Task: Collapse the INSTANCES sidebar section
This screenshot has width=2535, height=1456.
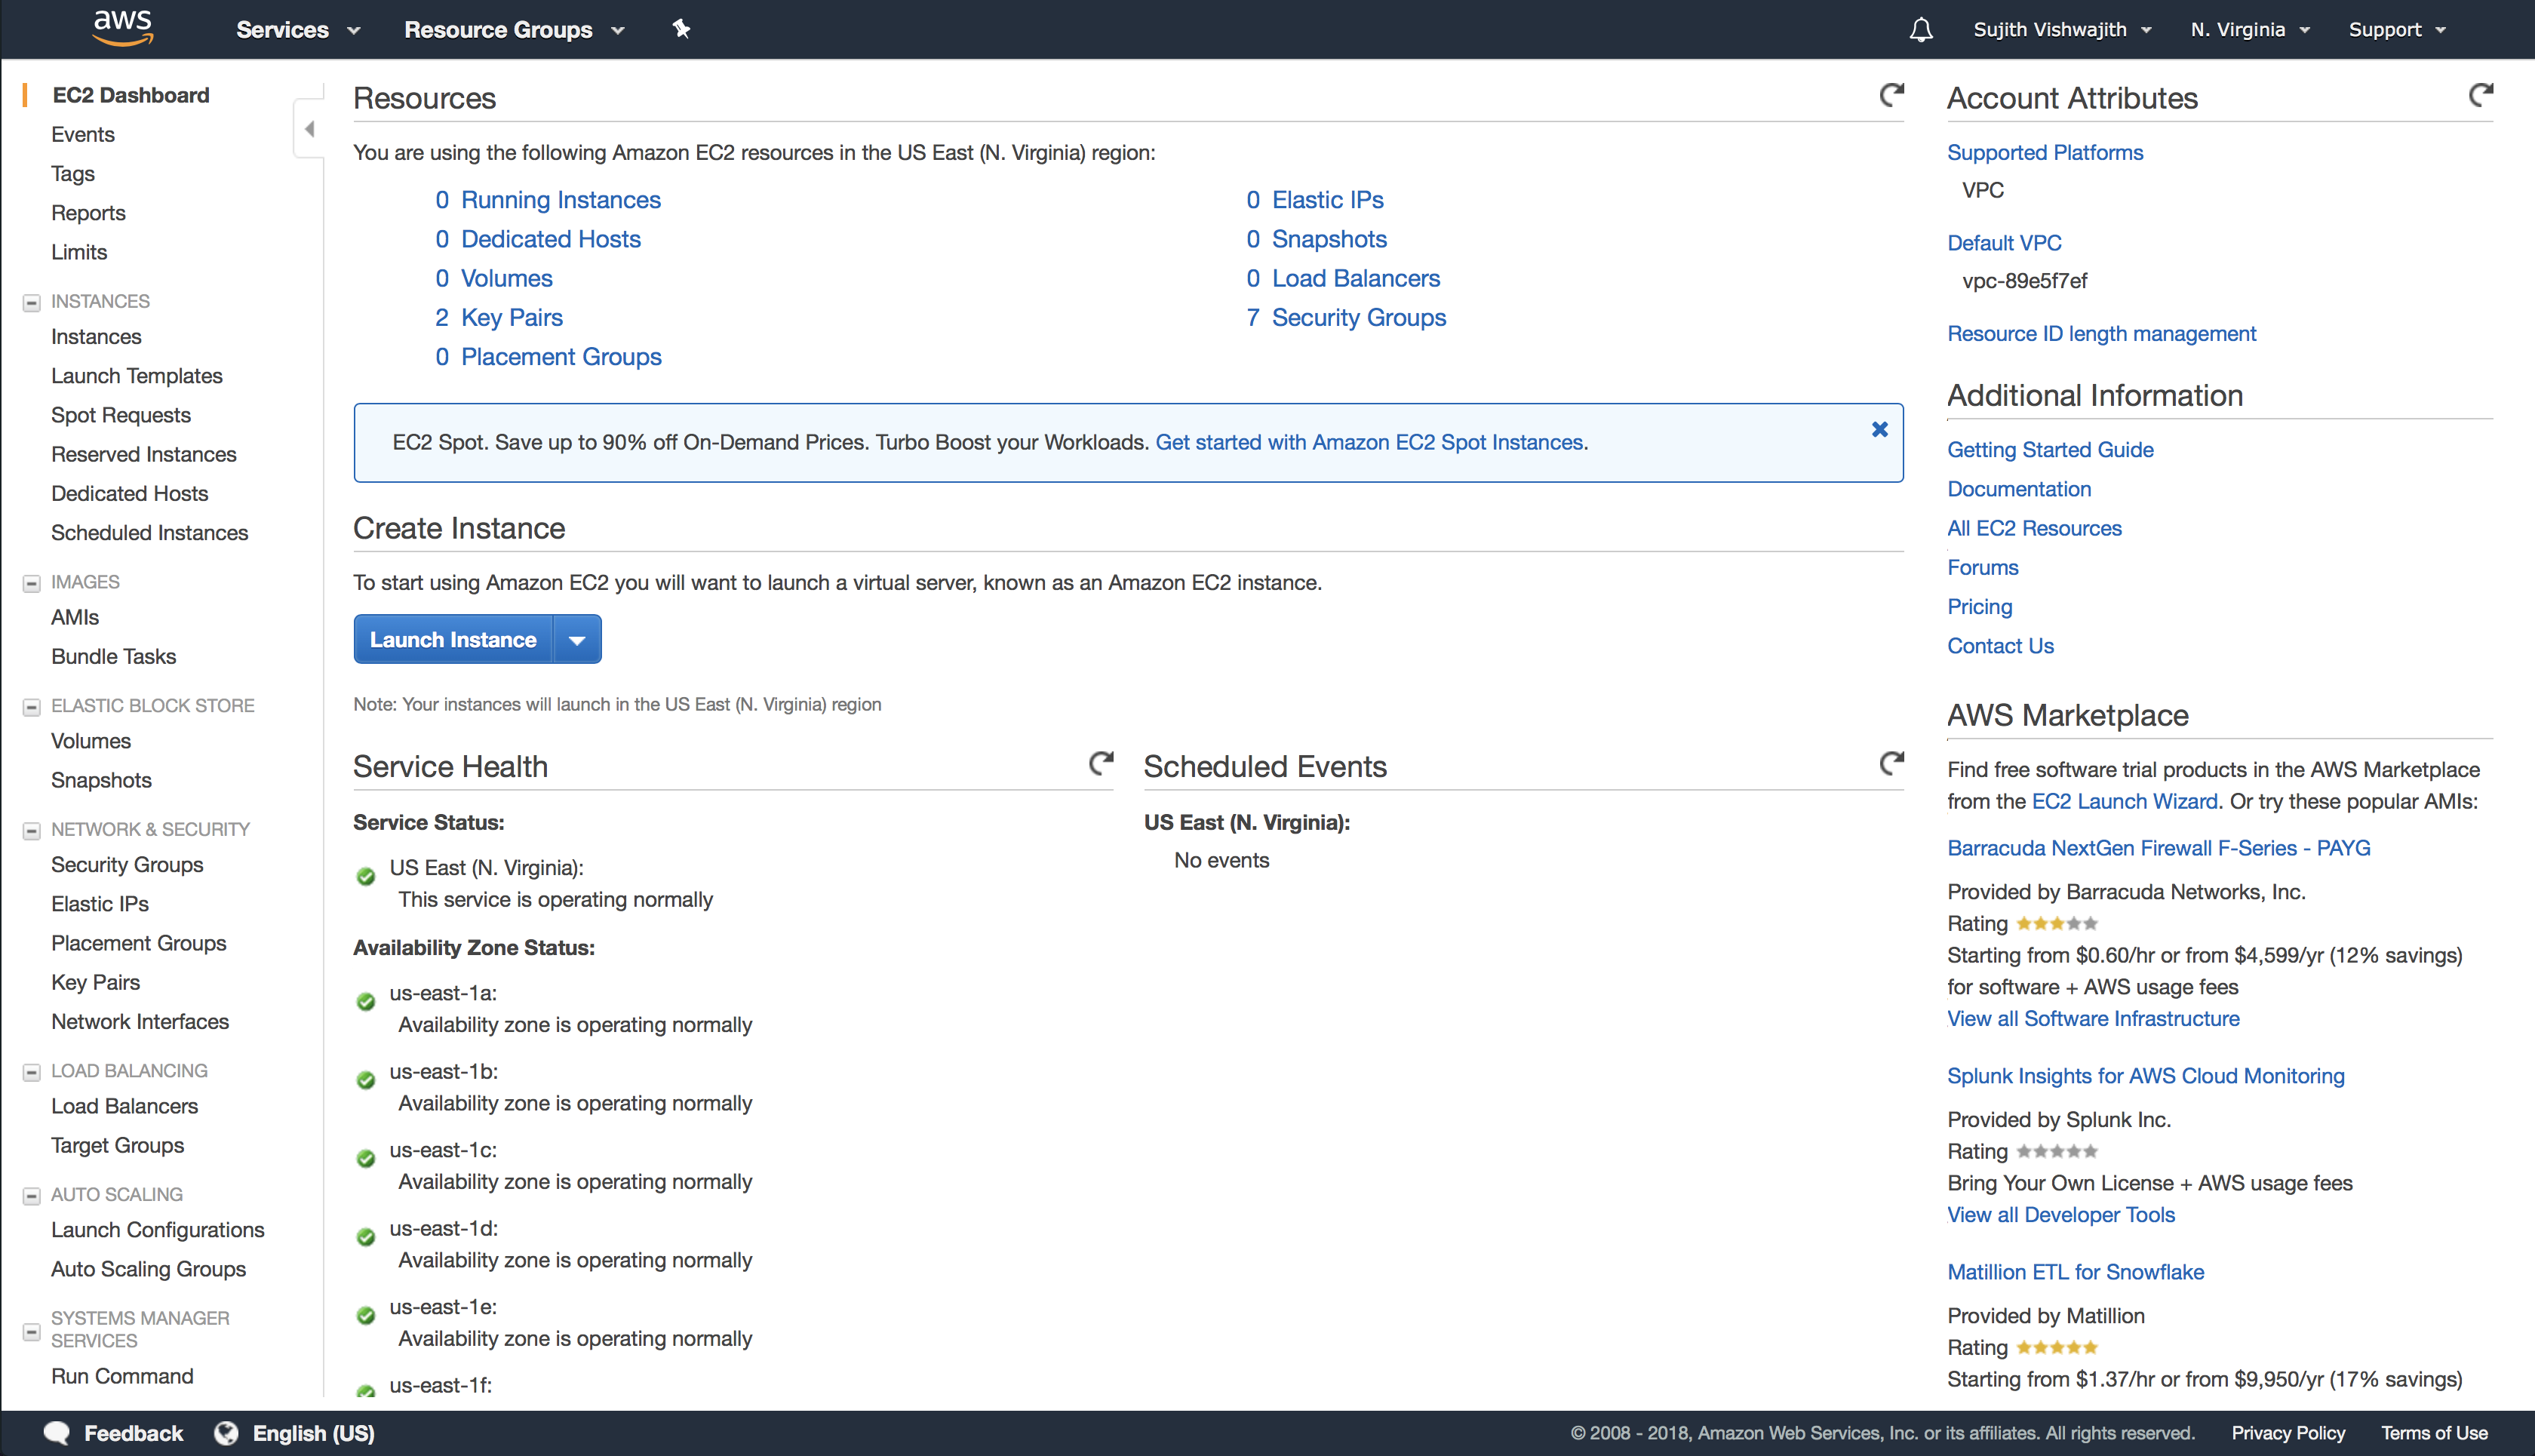Action: coord(32,302)
